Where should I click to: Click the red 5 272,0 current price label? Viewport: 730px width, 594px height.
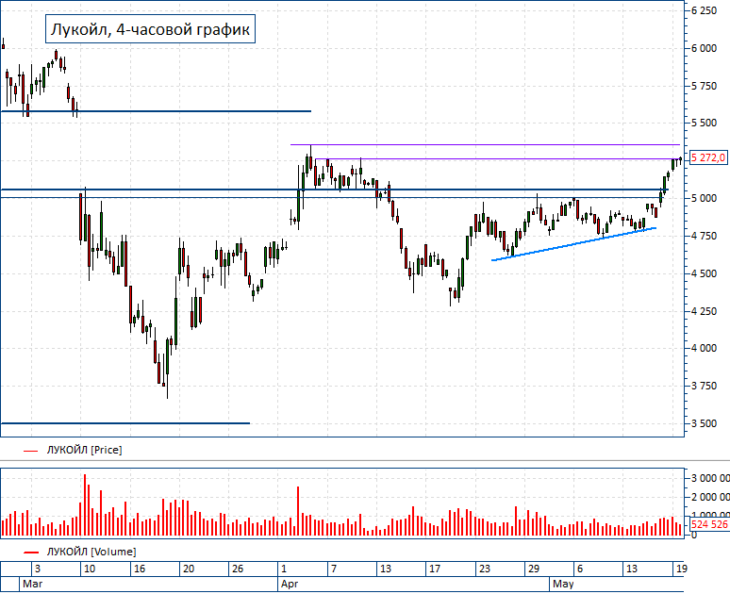click(x=708, y=158)
